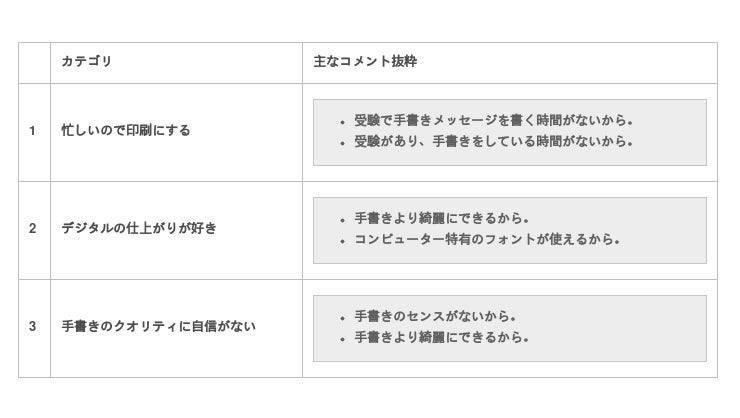
Task: Click the 忙しいので印刷にする category cell
Action: [126, 131]
